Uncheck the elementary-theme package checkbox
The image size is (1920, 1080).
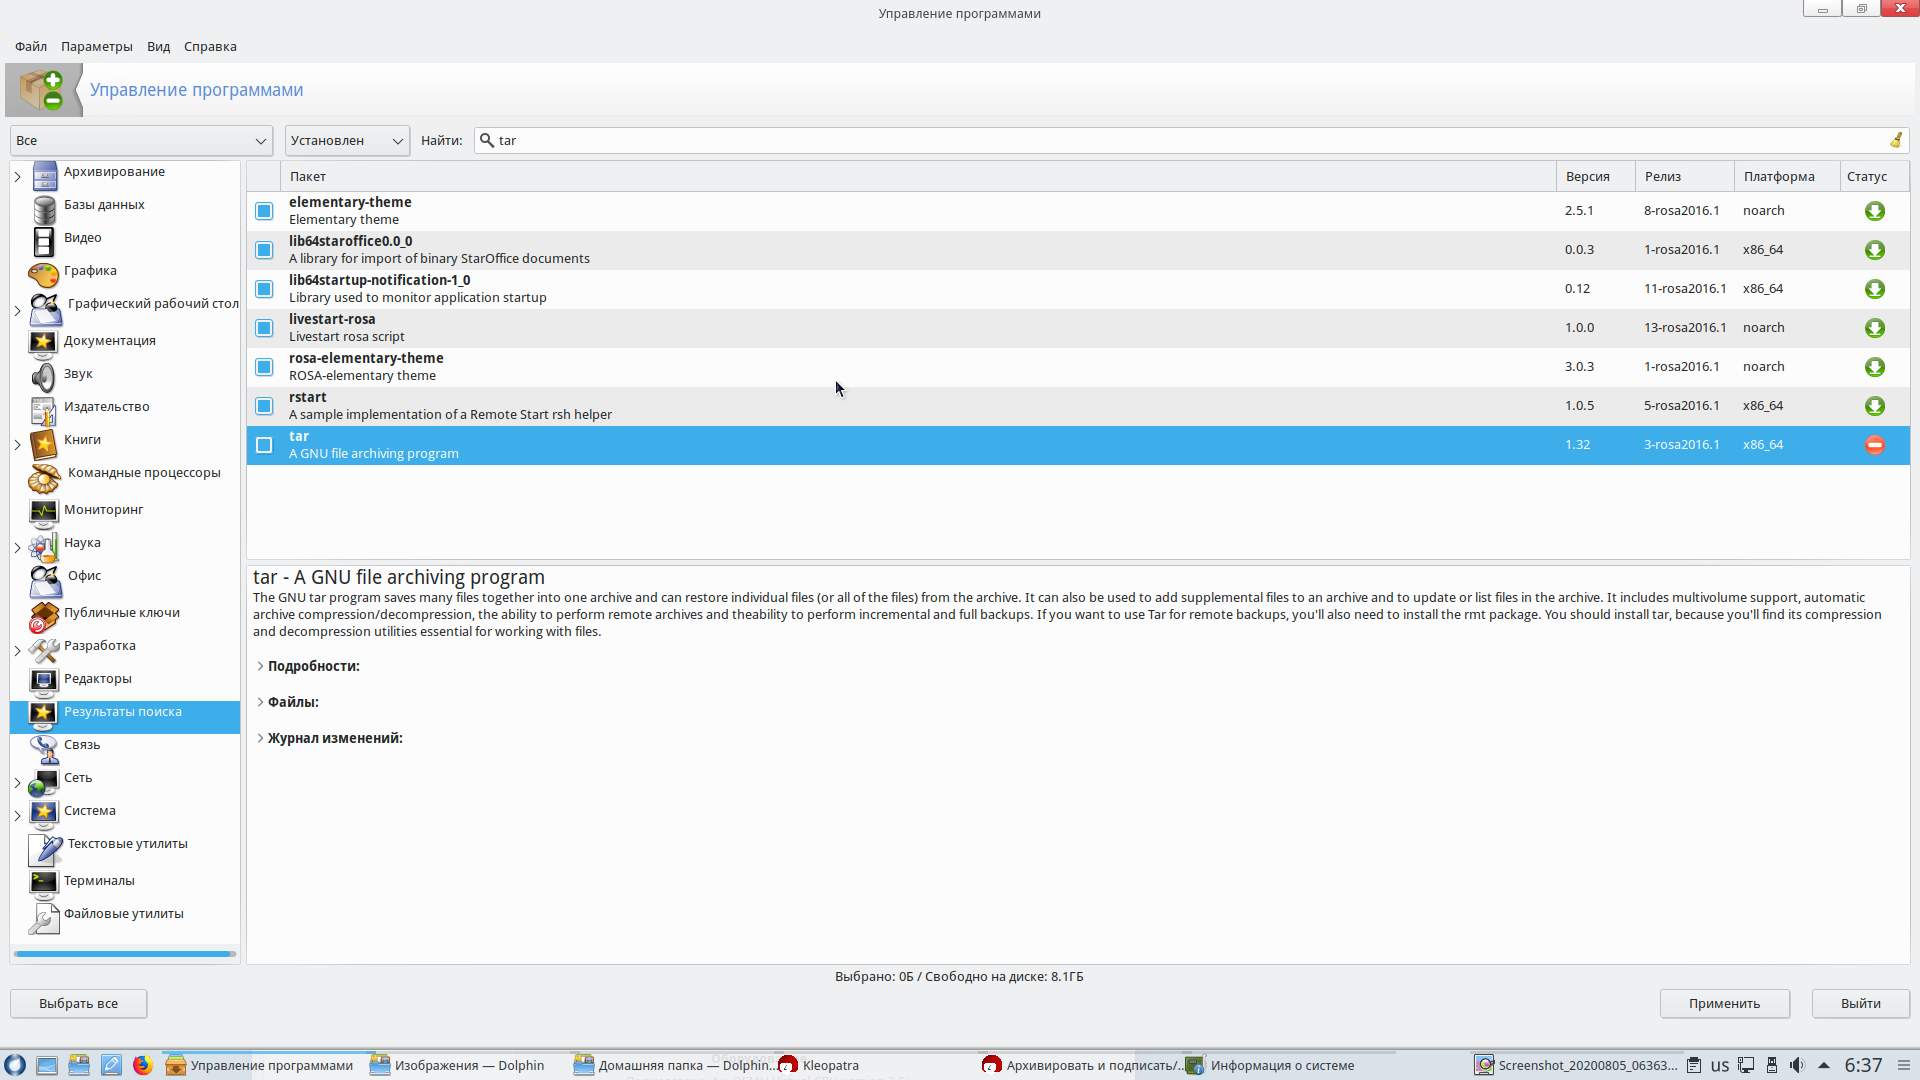click(x=264, y=211)
